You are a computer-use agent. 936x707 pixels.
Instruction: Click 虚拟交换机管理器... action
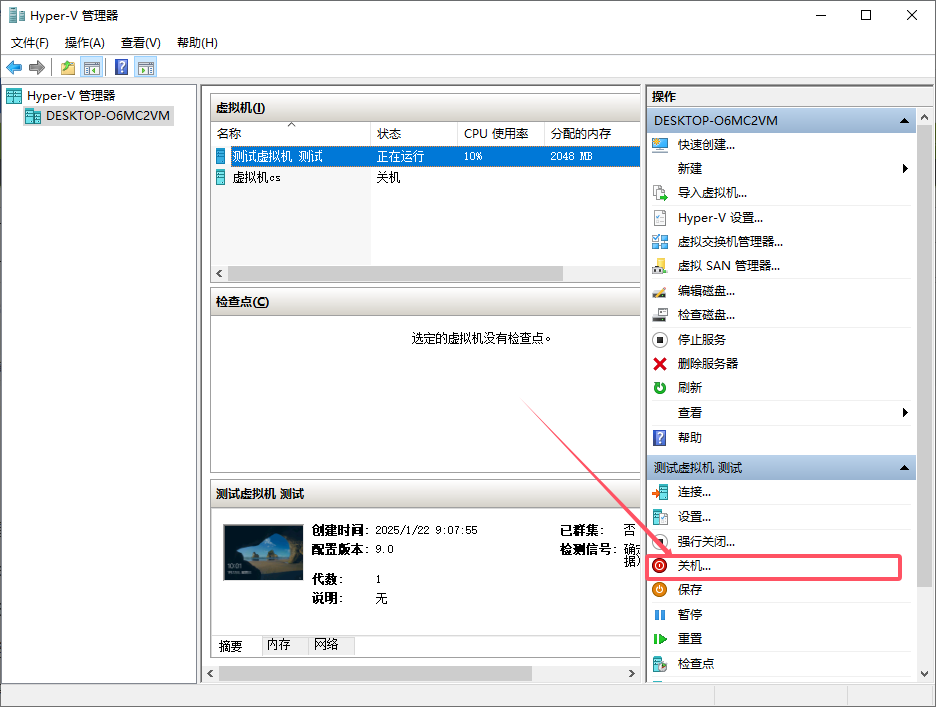(x=730, y=242)
